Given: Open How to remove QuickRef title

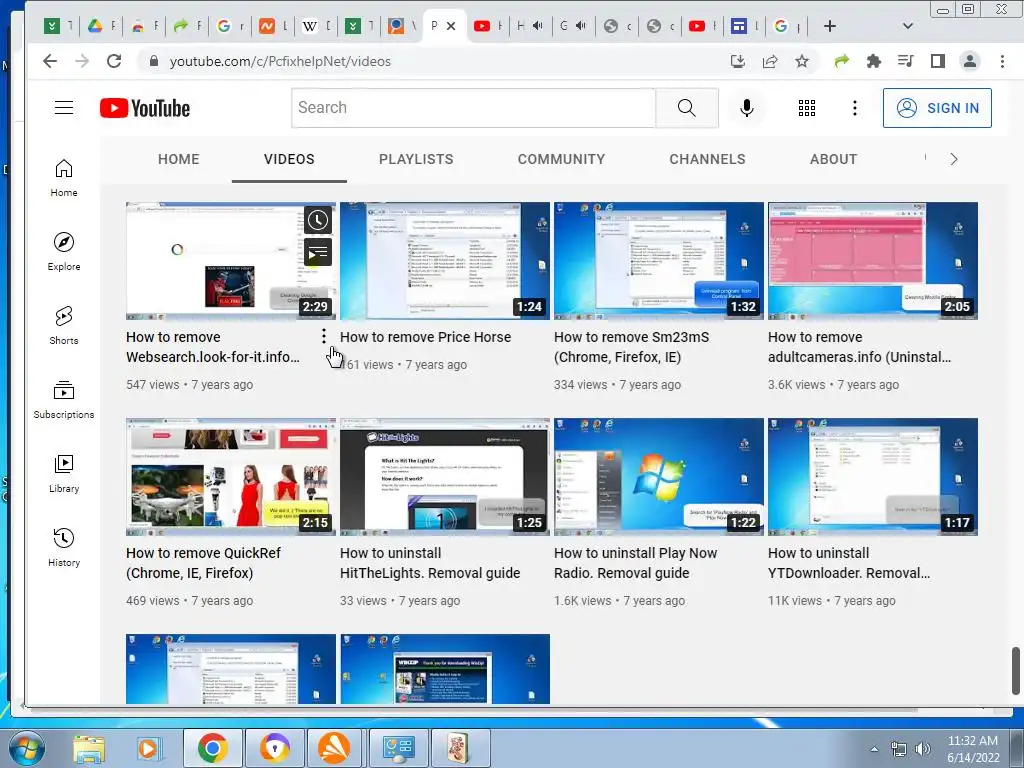Looking at the screenshot, I should coord(203,563).
